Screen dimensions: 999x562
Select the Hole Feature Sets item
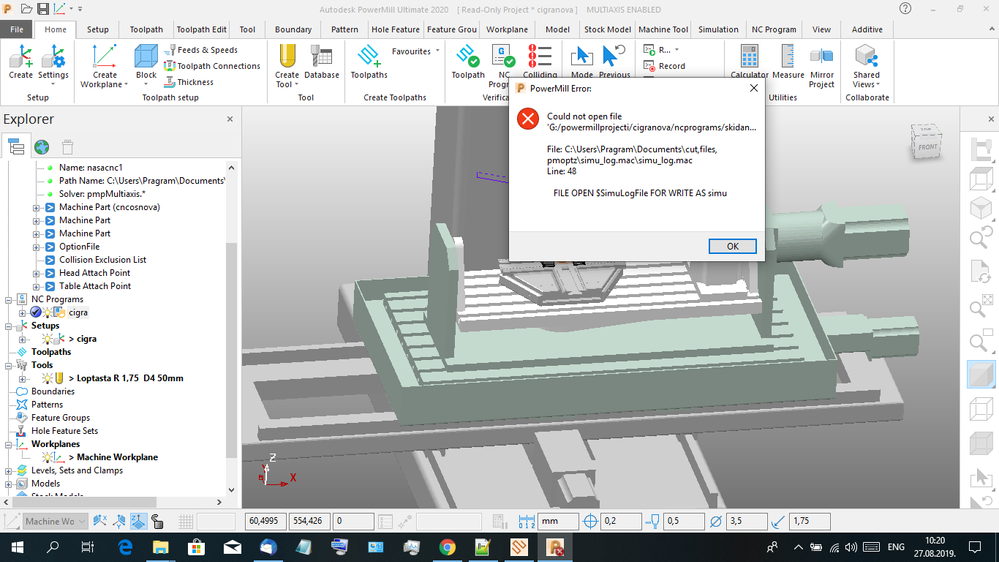[64, 431]
